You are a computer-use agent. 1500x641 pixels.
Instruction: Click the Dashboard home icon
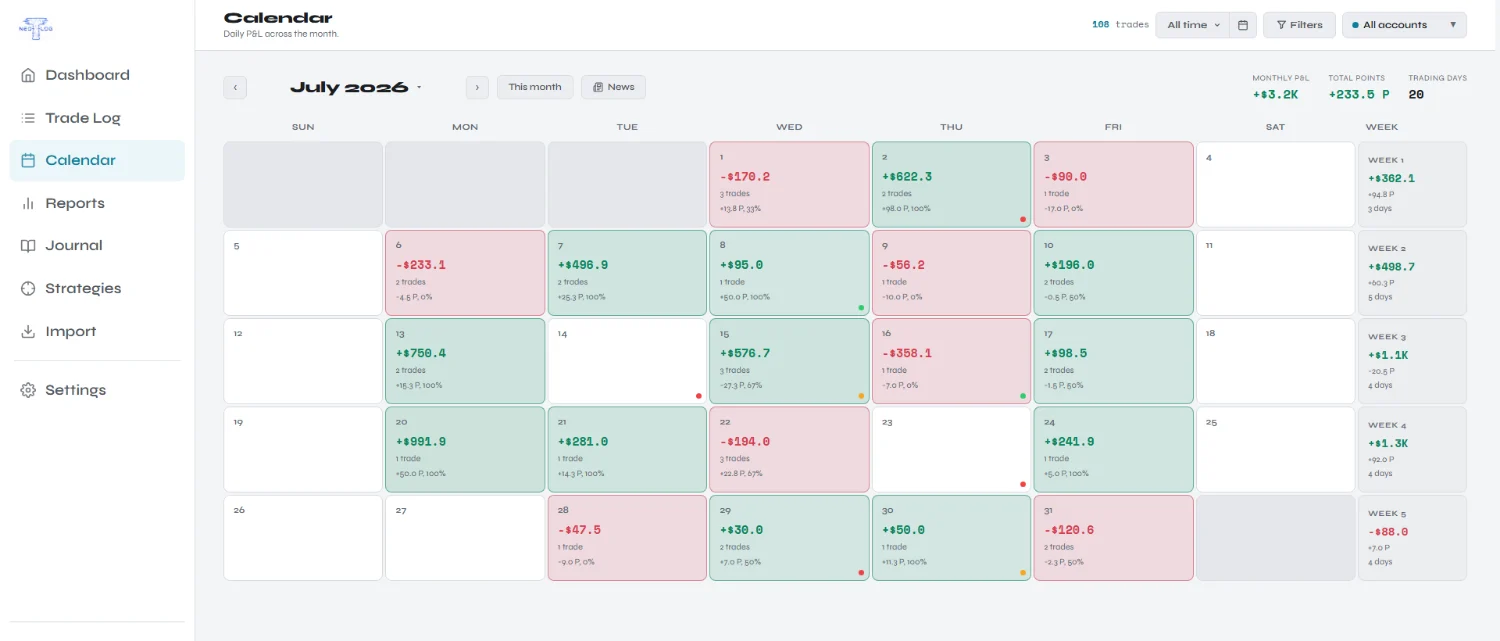click(x=28, y=75)
